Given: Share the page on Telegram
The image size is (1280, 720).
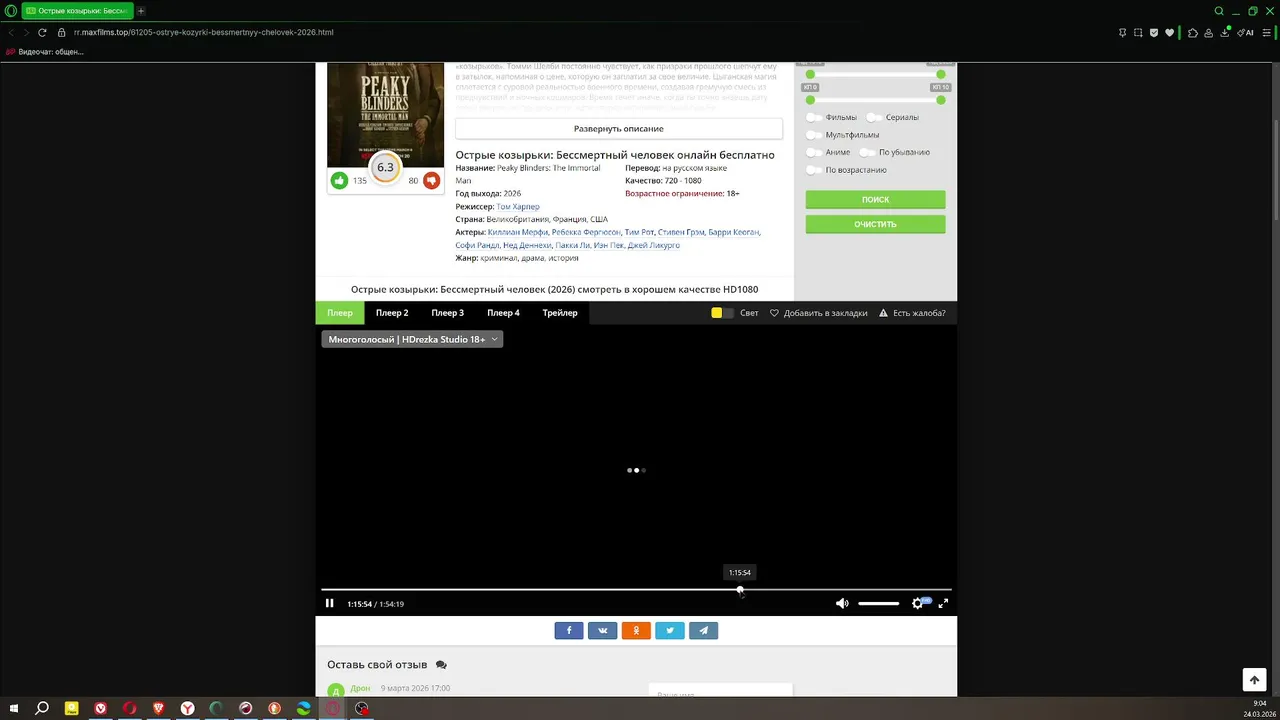Looking at the screenshot, I should point(703,630).
